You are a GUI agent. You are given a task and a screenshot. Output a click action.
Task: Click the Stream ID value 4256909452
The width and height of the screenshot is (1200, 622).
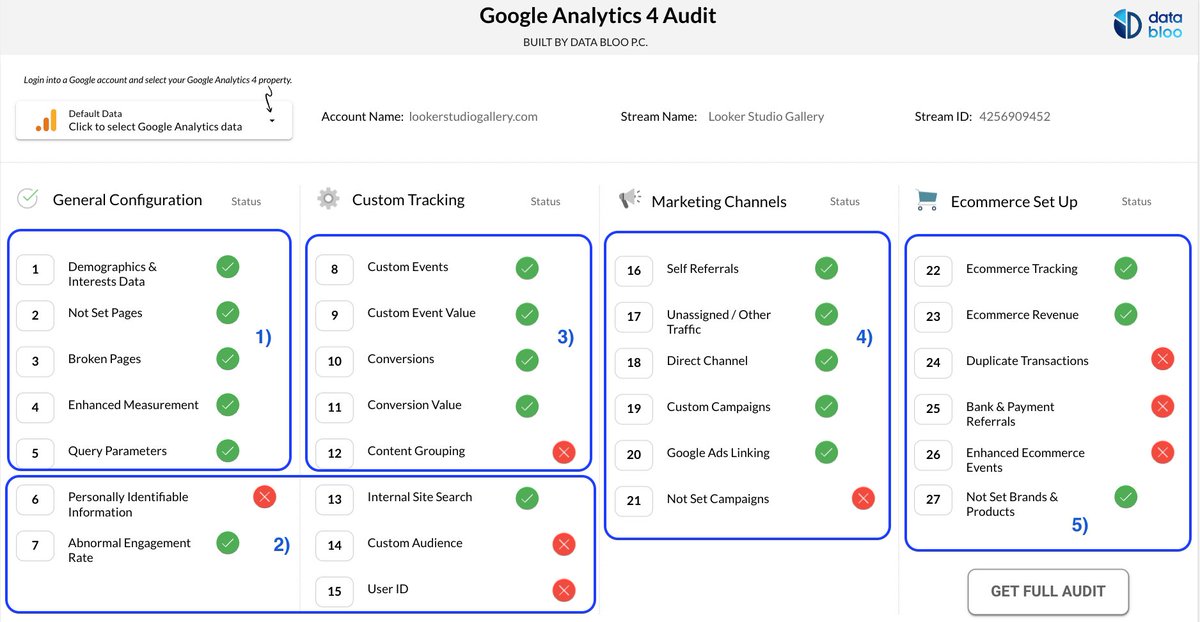tap(1015, 117)
